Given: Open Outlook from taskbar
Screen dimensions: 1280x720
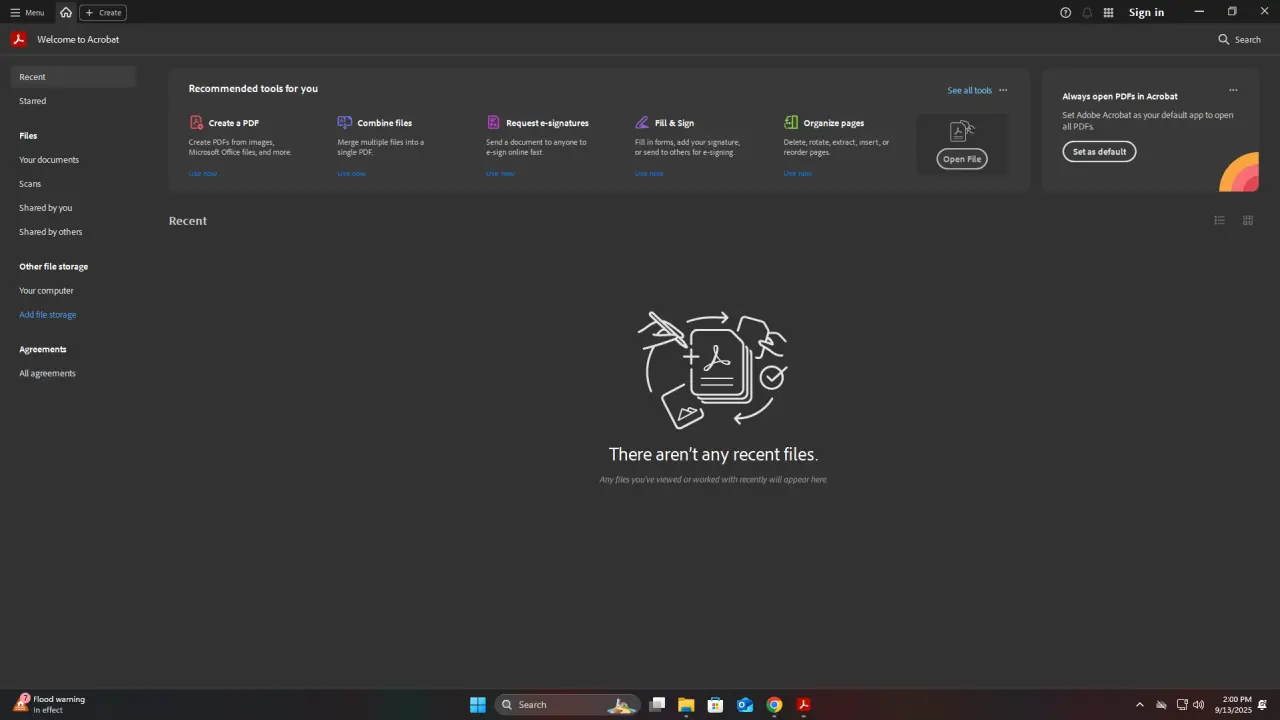Looking at the screenshot, I should 745,704.
